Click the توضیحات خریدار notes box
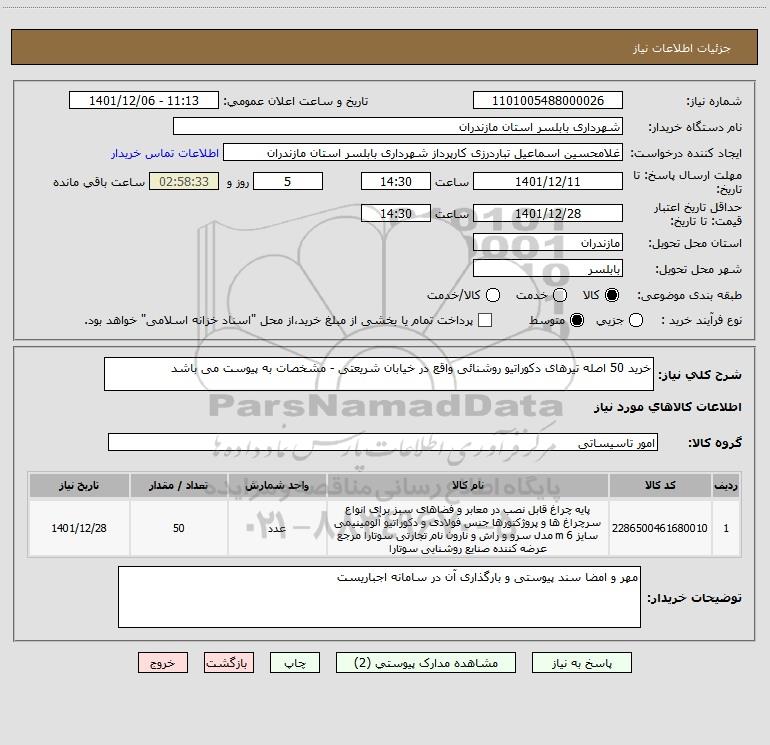Viewport: 770px width, 745px height. [379, 597]
